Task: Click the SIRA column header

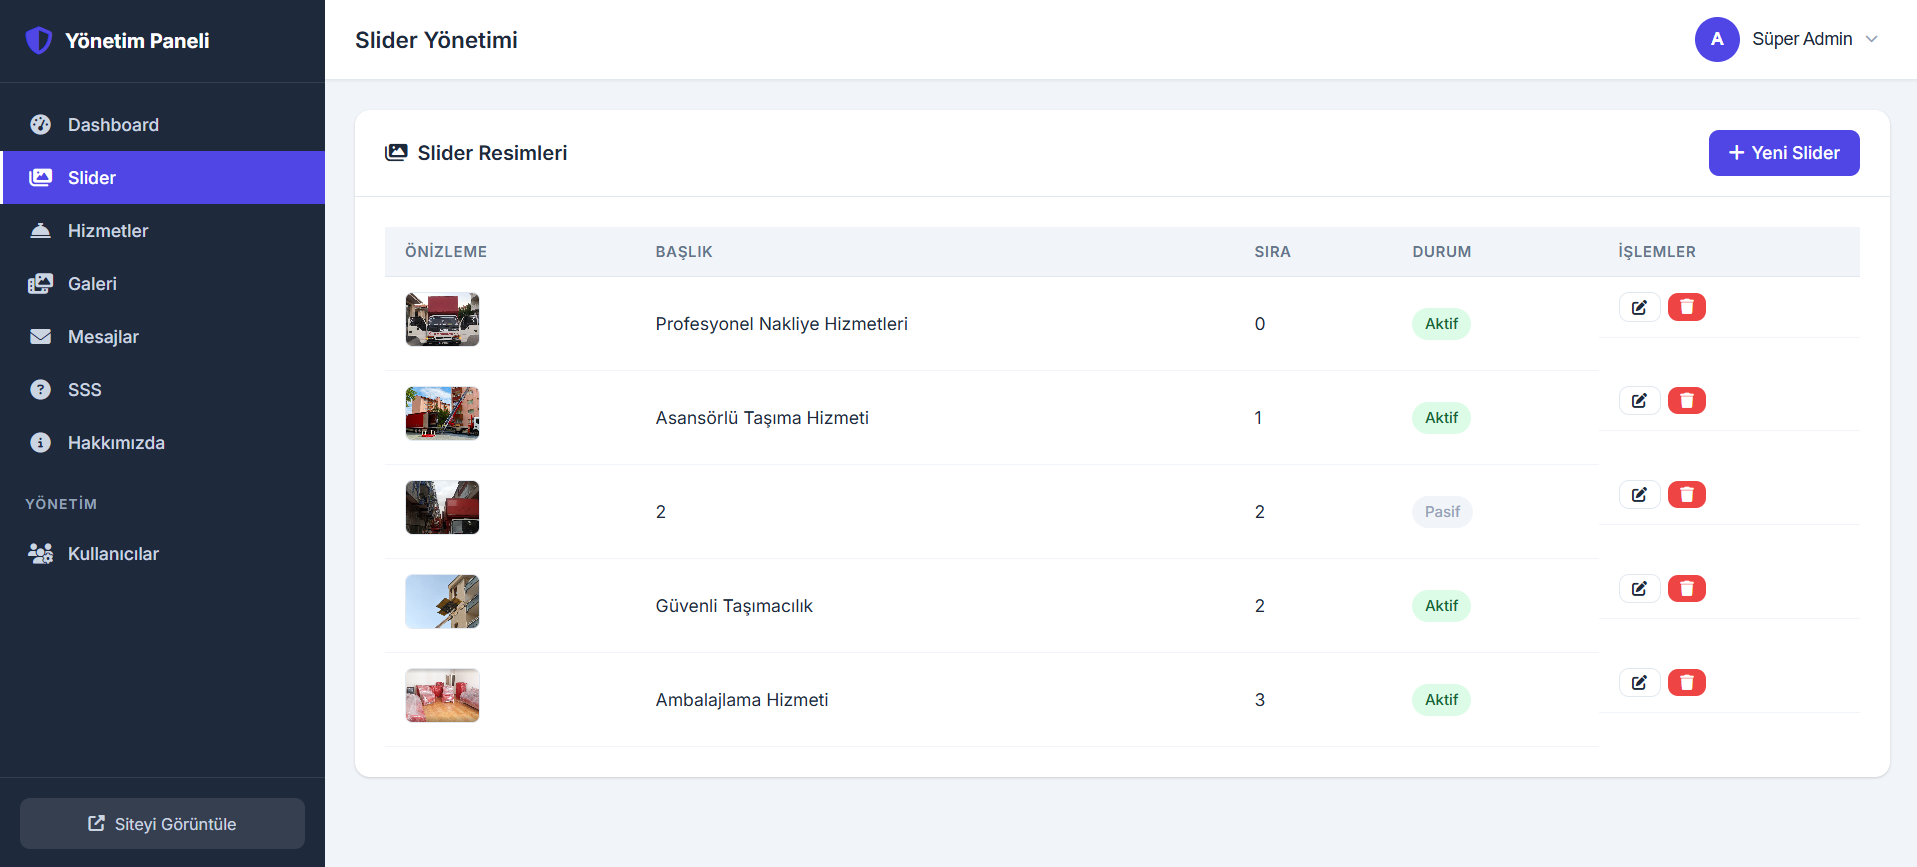Action: tap(1272, 252)
